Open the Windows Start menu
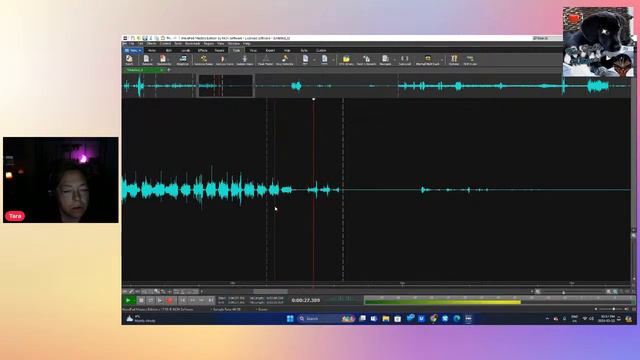The height and width of the screenshot is (360, 640). point(290,318)
